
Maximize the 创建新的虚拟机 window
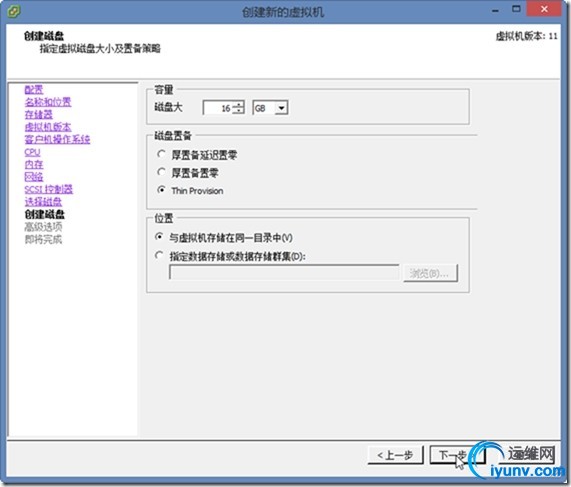516,9
